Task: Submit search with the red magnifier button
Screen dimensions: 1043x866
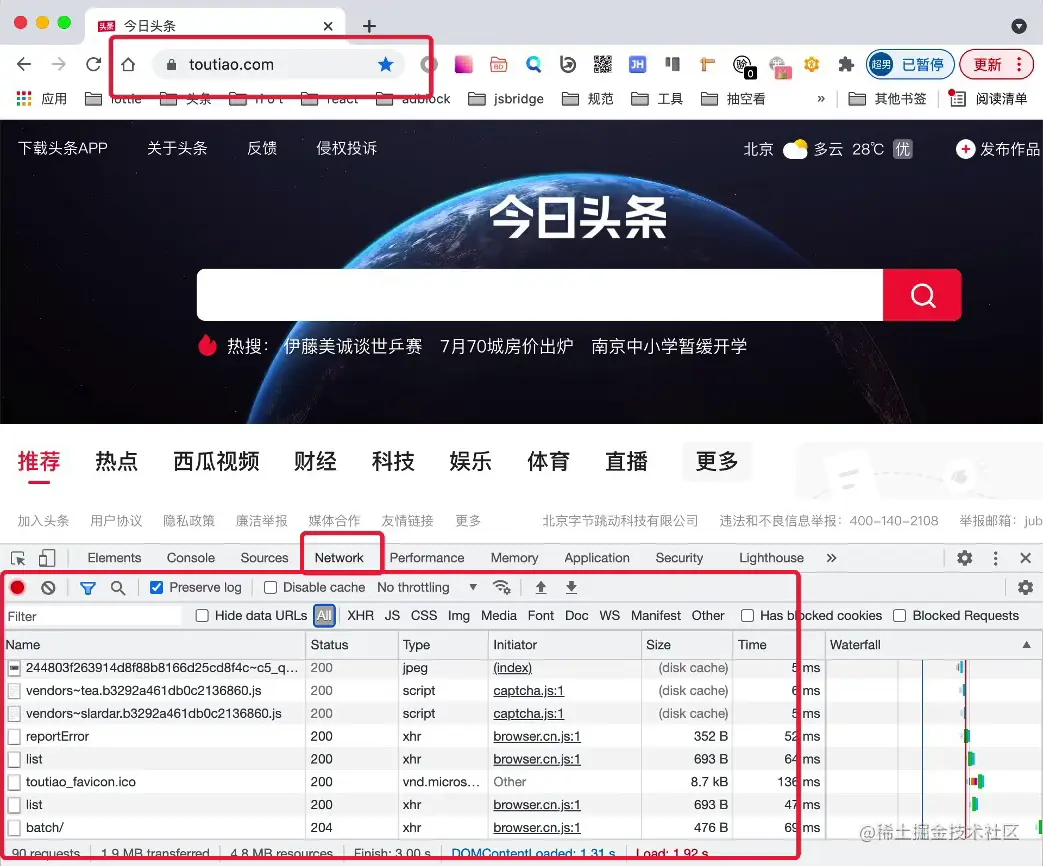Action: [922, 295]
